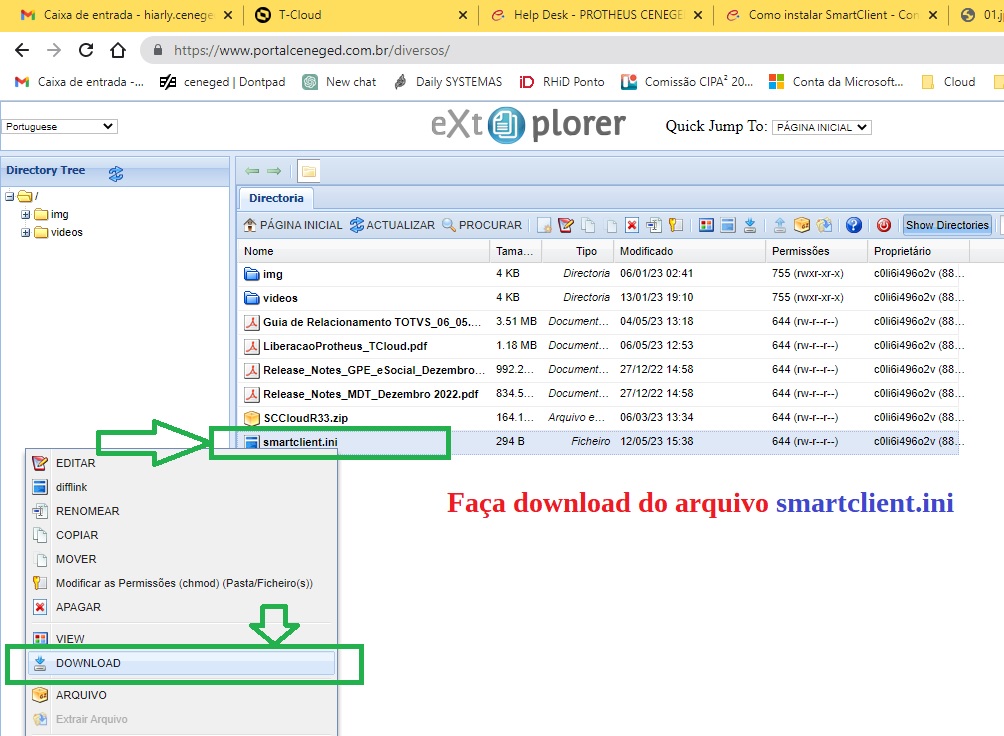Open the Portuguese language dropdown

(x=60, y=127)
